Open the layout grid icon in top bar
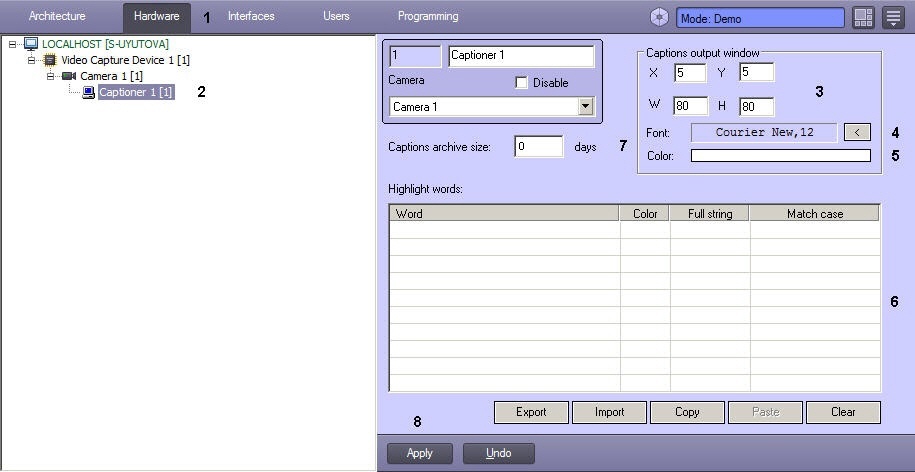The height and width of the screenshot is (472, 915). pyautogui.click(x=863, y=18)
